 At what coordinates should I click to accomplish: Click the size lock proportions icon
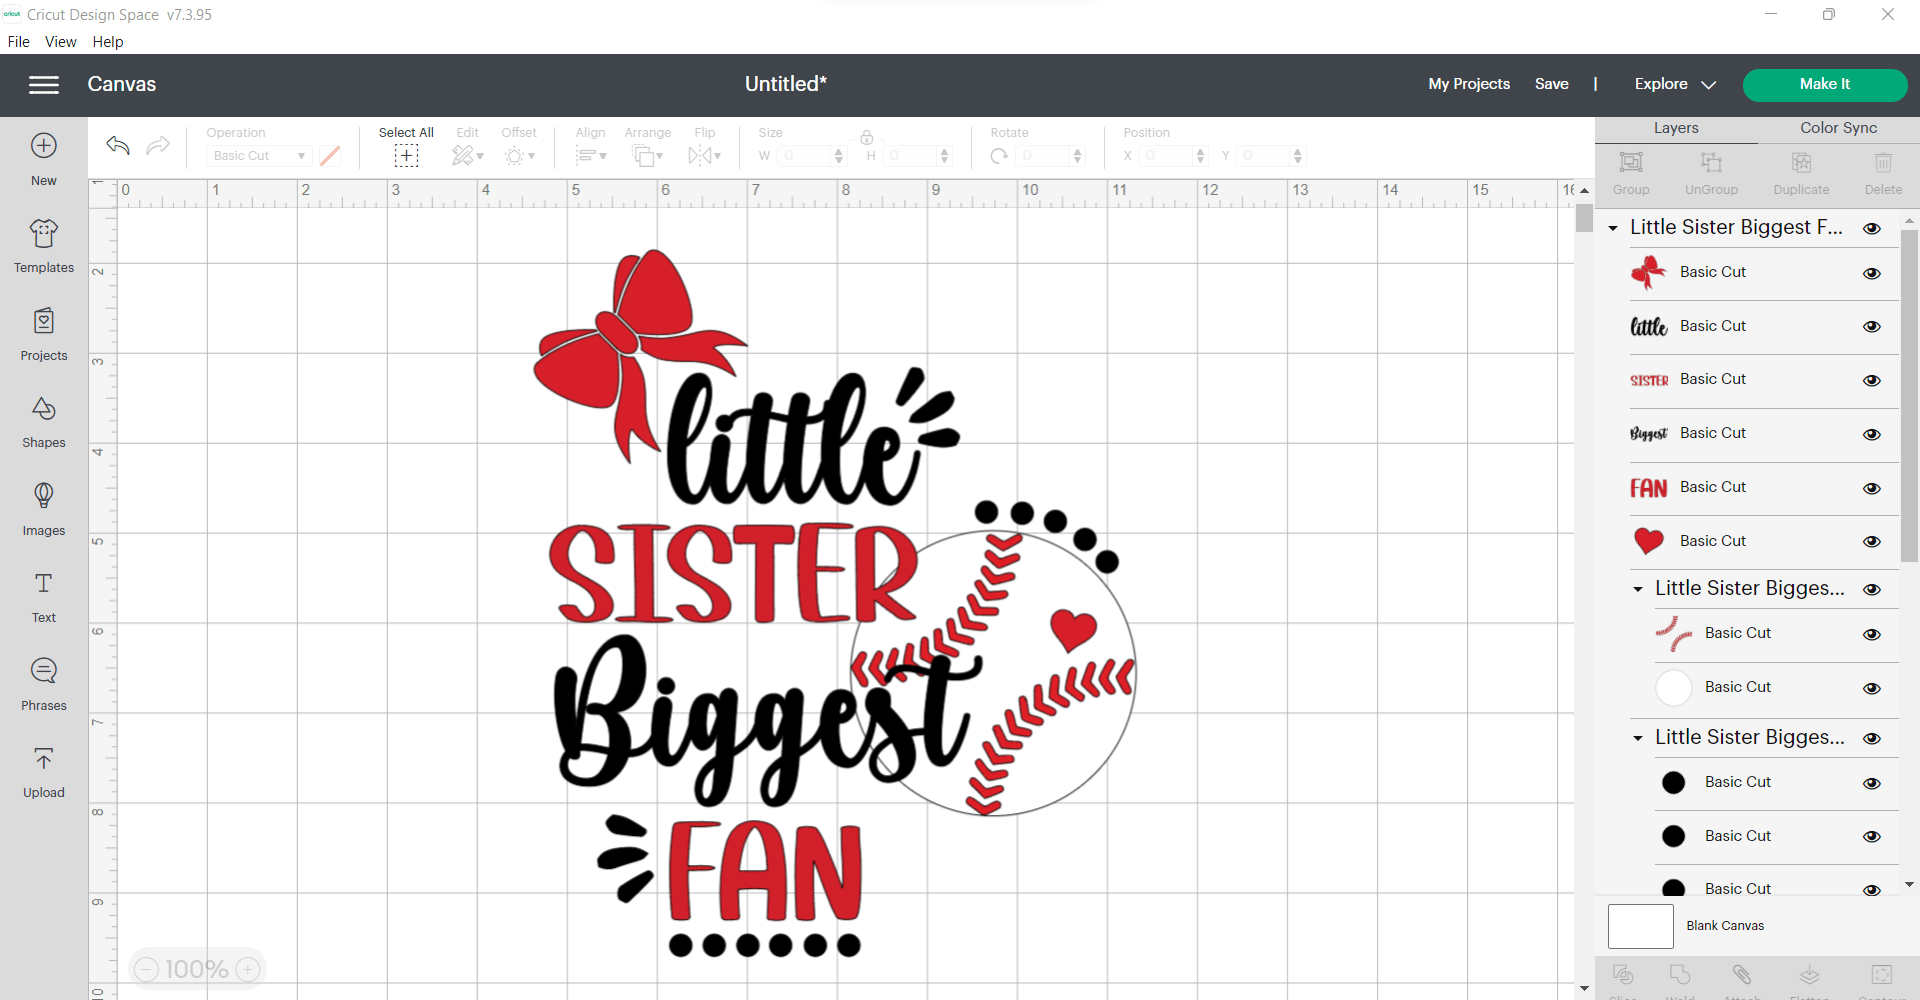[867, 137]
